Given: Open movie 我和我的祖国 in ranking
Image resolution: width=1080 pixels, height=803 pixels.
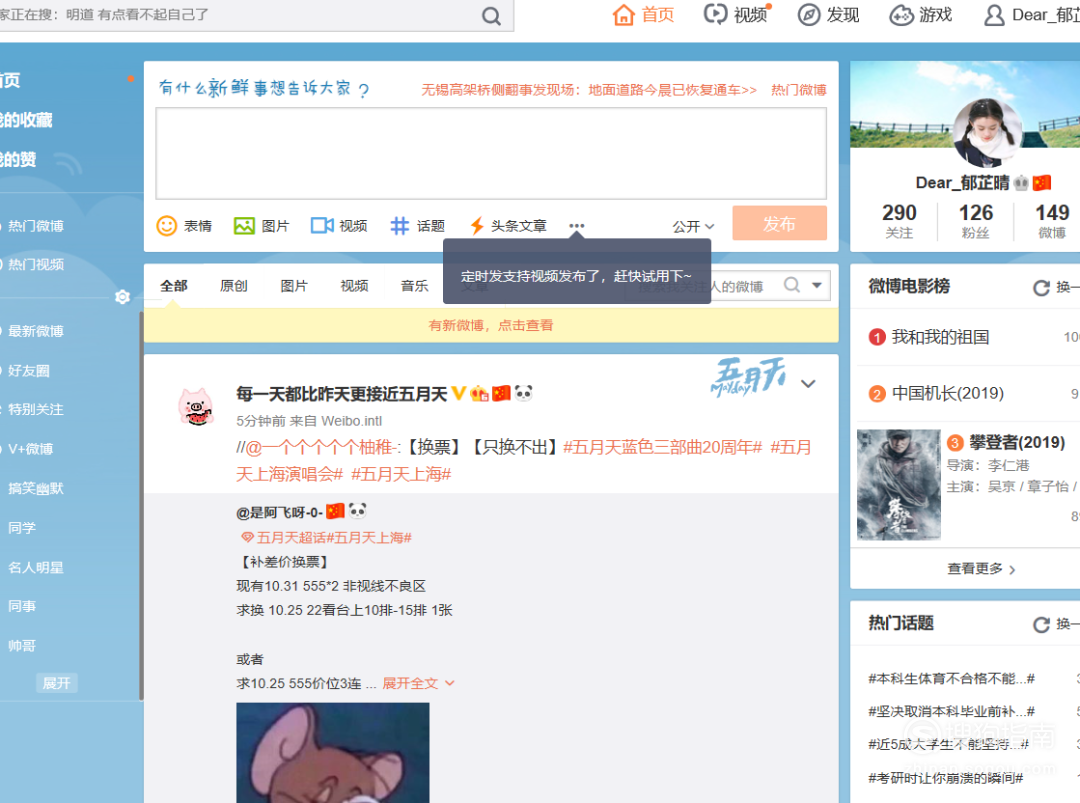Looking at the screenshot, I should pyautogui.click(x=940, y=337).
